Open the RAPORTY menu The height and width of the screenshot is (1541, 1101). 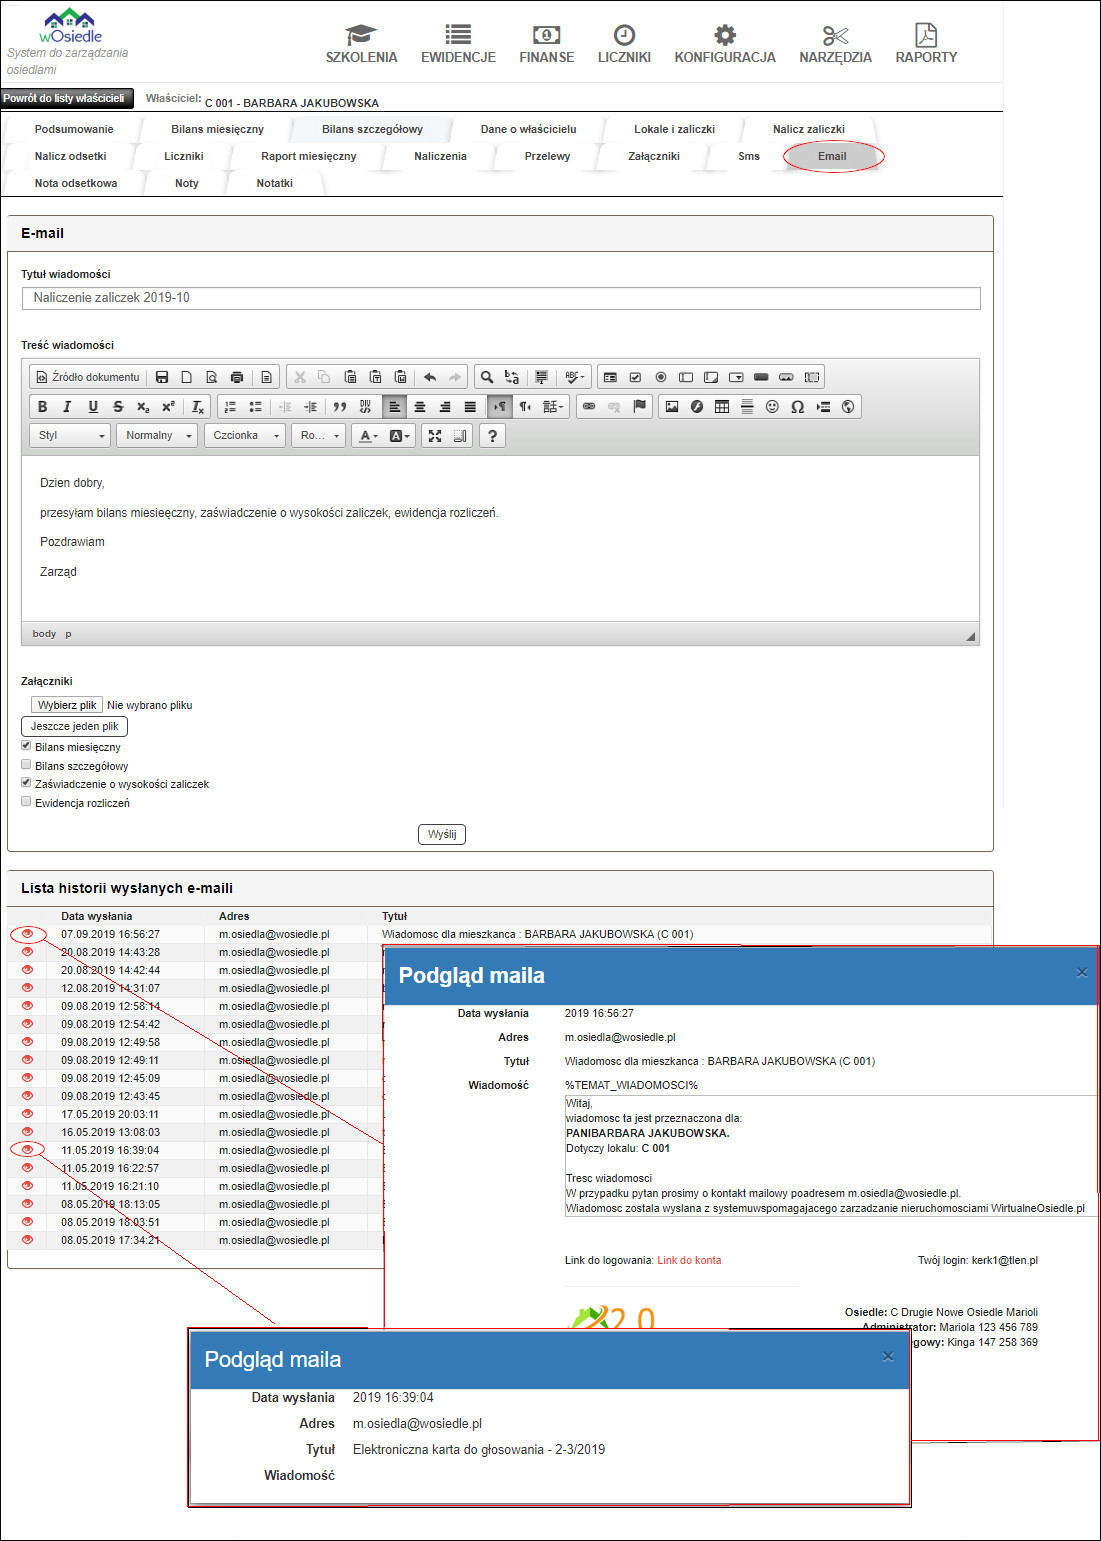[x=926, y=45]
